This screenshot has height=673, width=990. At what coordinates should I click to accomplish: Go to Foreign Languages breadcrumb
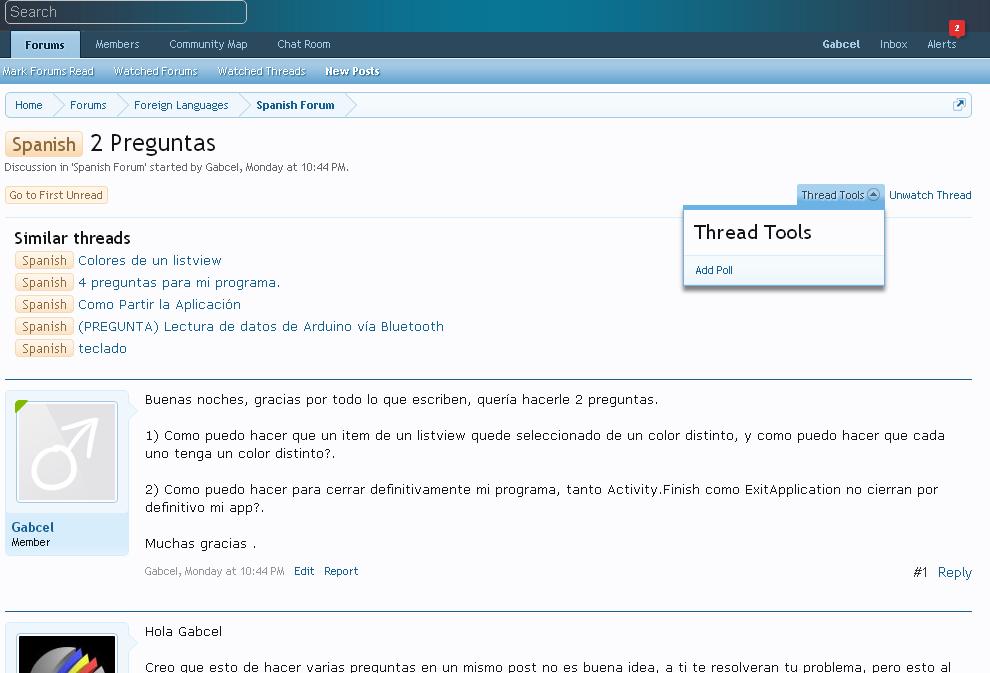click(181, 105)
